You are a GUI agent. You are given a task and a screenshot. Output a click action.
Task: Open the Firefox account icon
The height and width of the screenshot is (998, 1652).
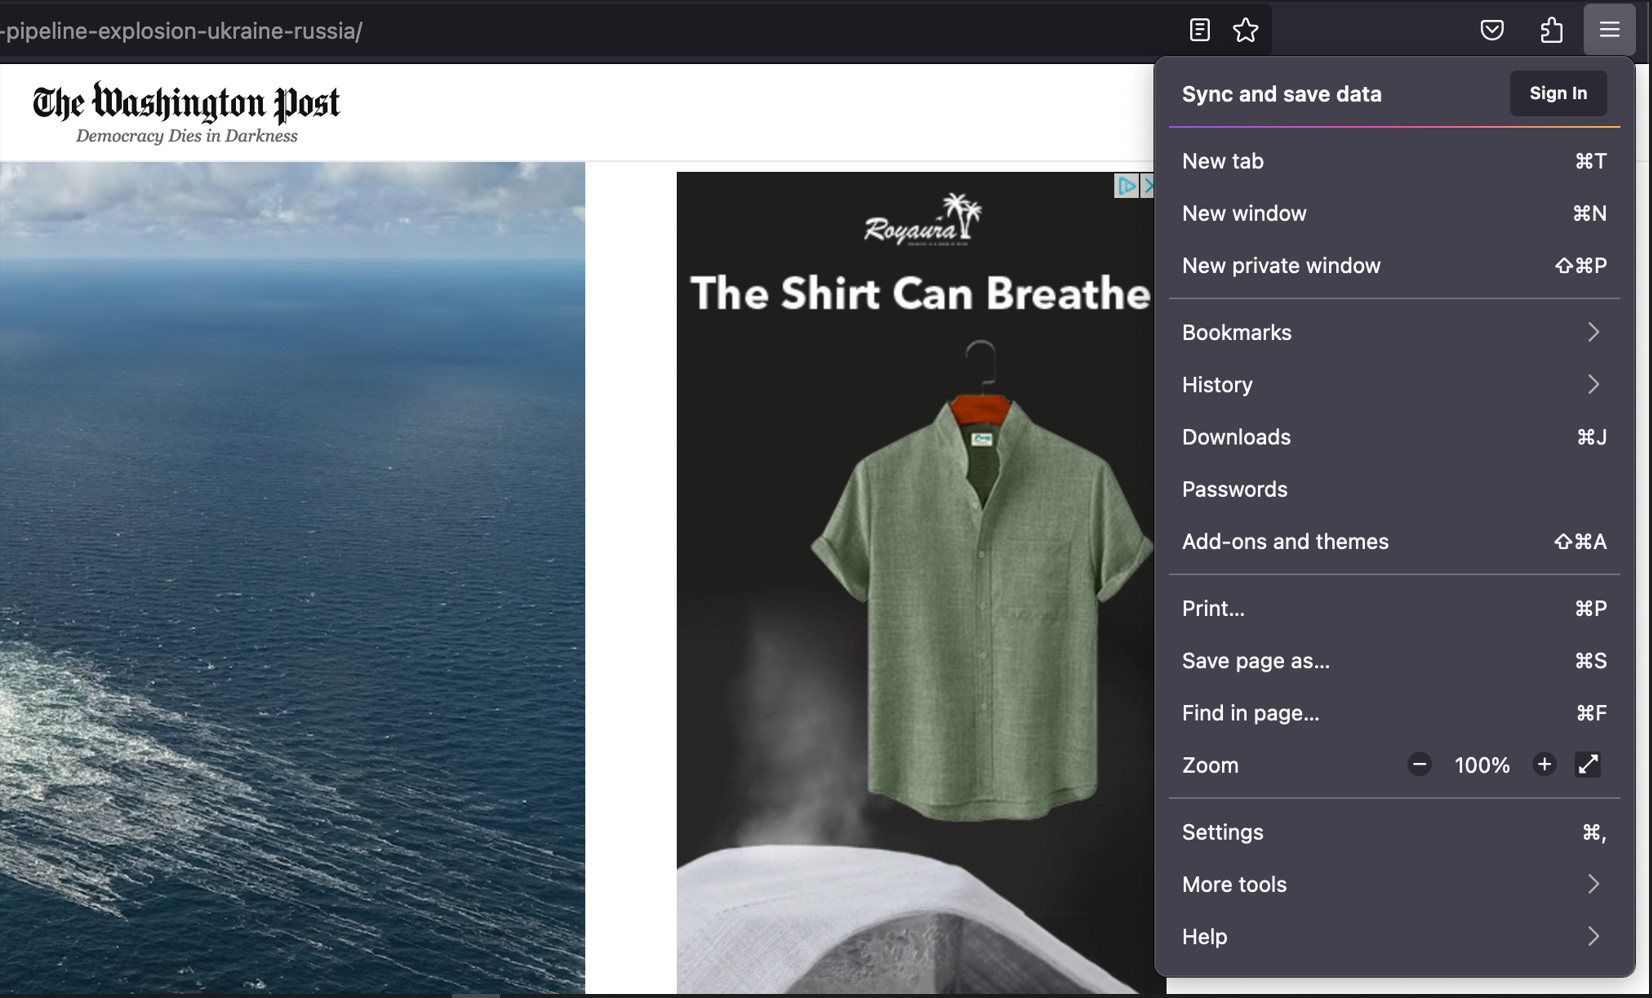1551,30
